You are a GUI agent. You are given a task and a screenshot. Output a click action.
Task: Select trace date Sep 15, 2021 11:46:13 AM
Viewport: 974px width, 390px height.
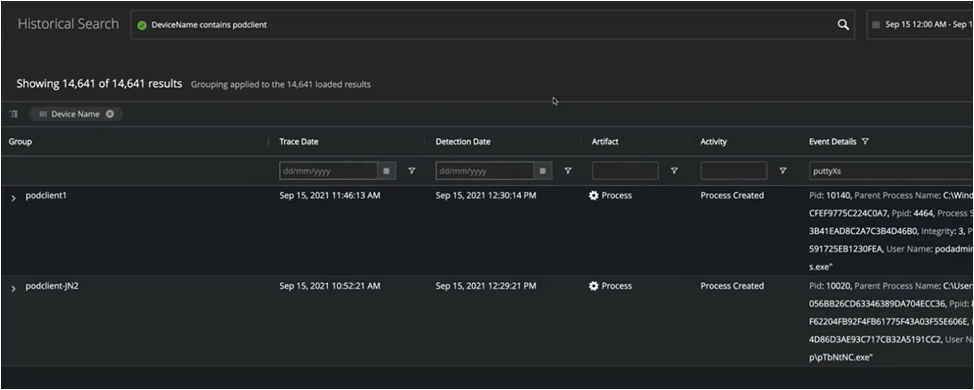(330, 196)
